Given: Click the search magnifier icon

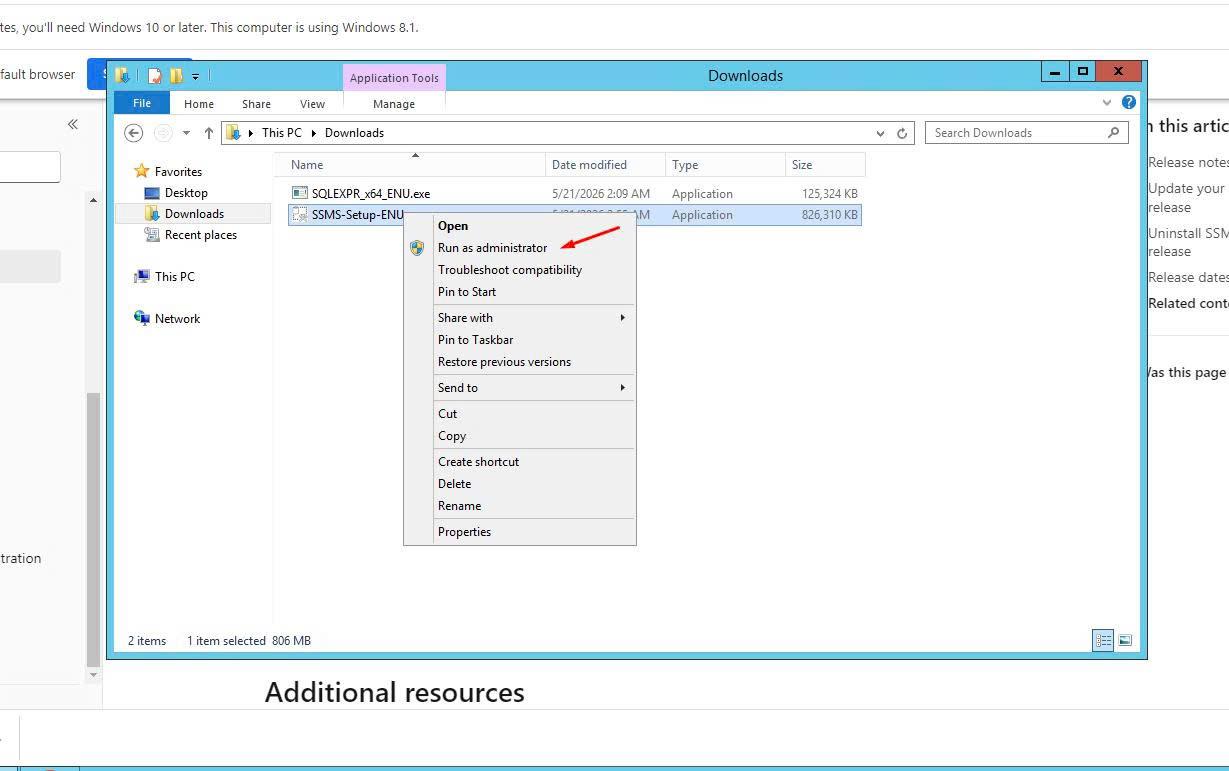Looking at the screenshot, I should click(x=1114, y=133).
